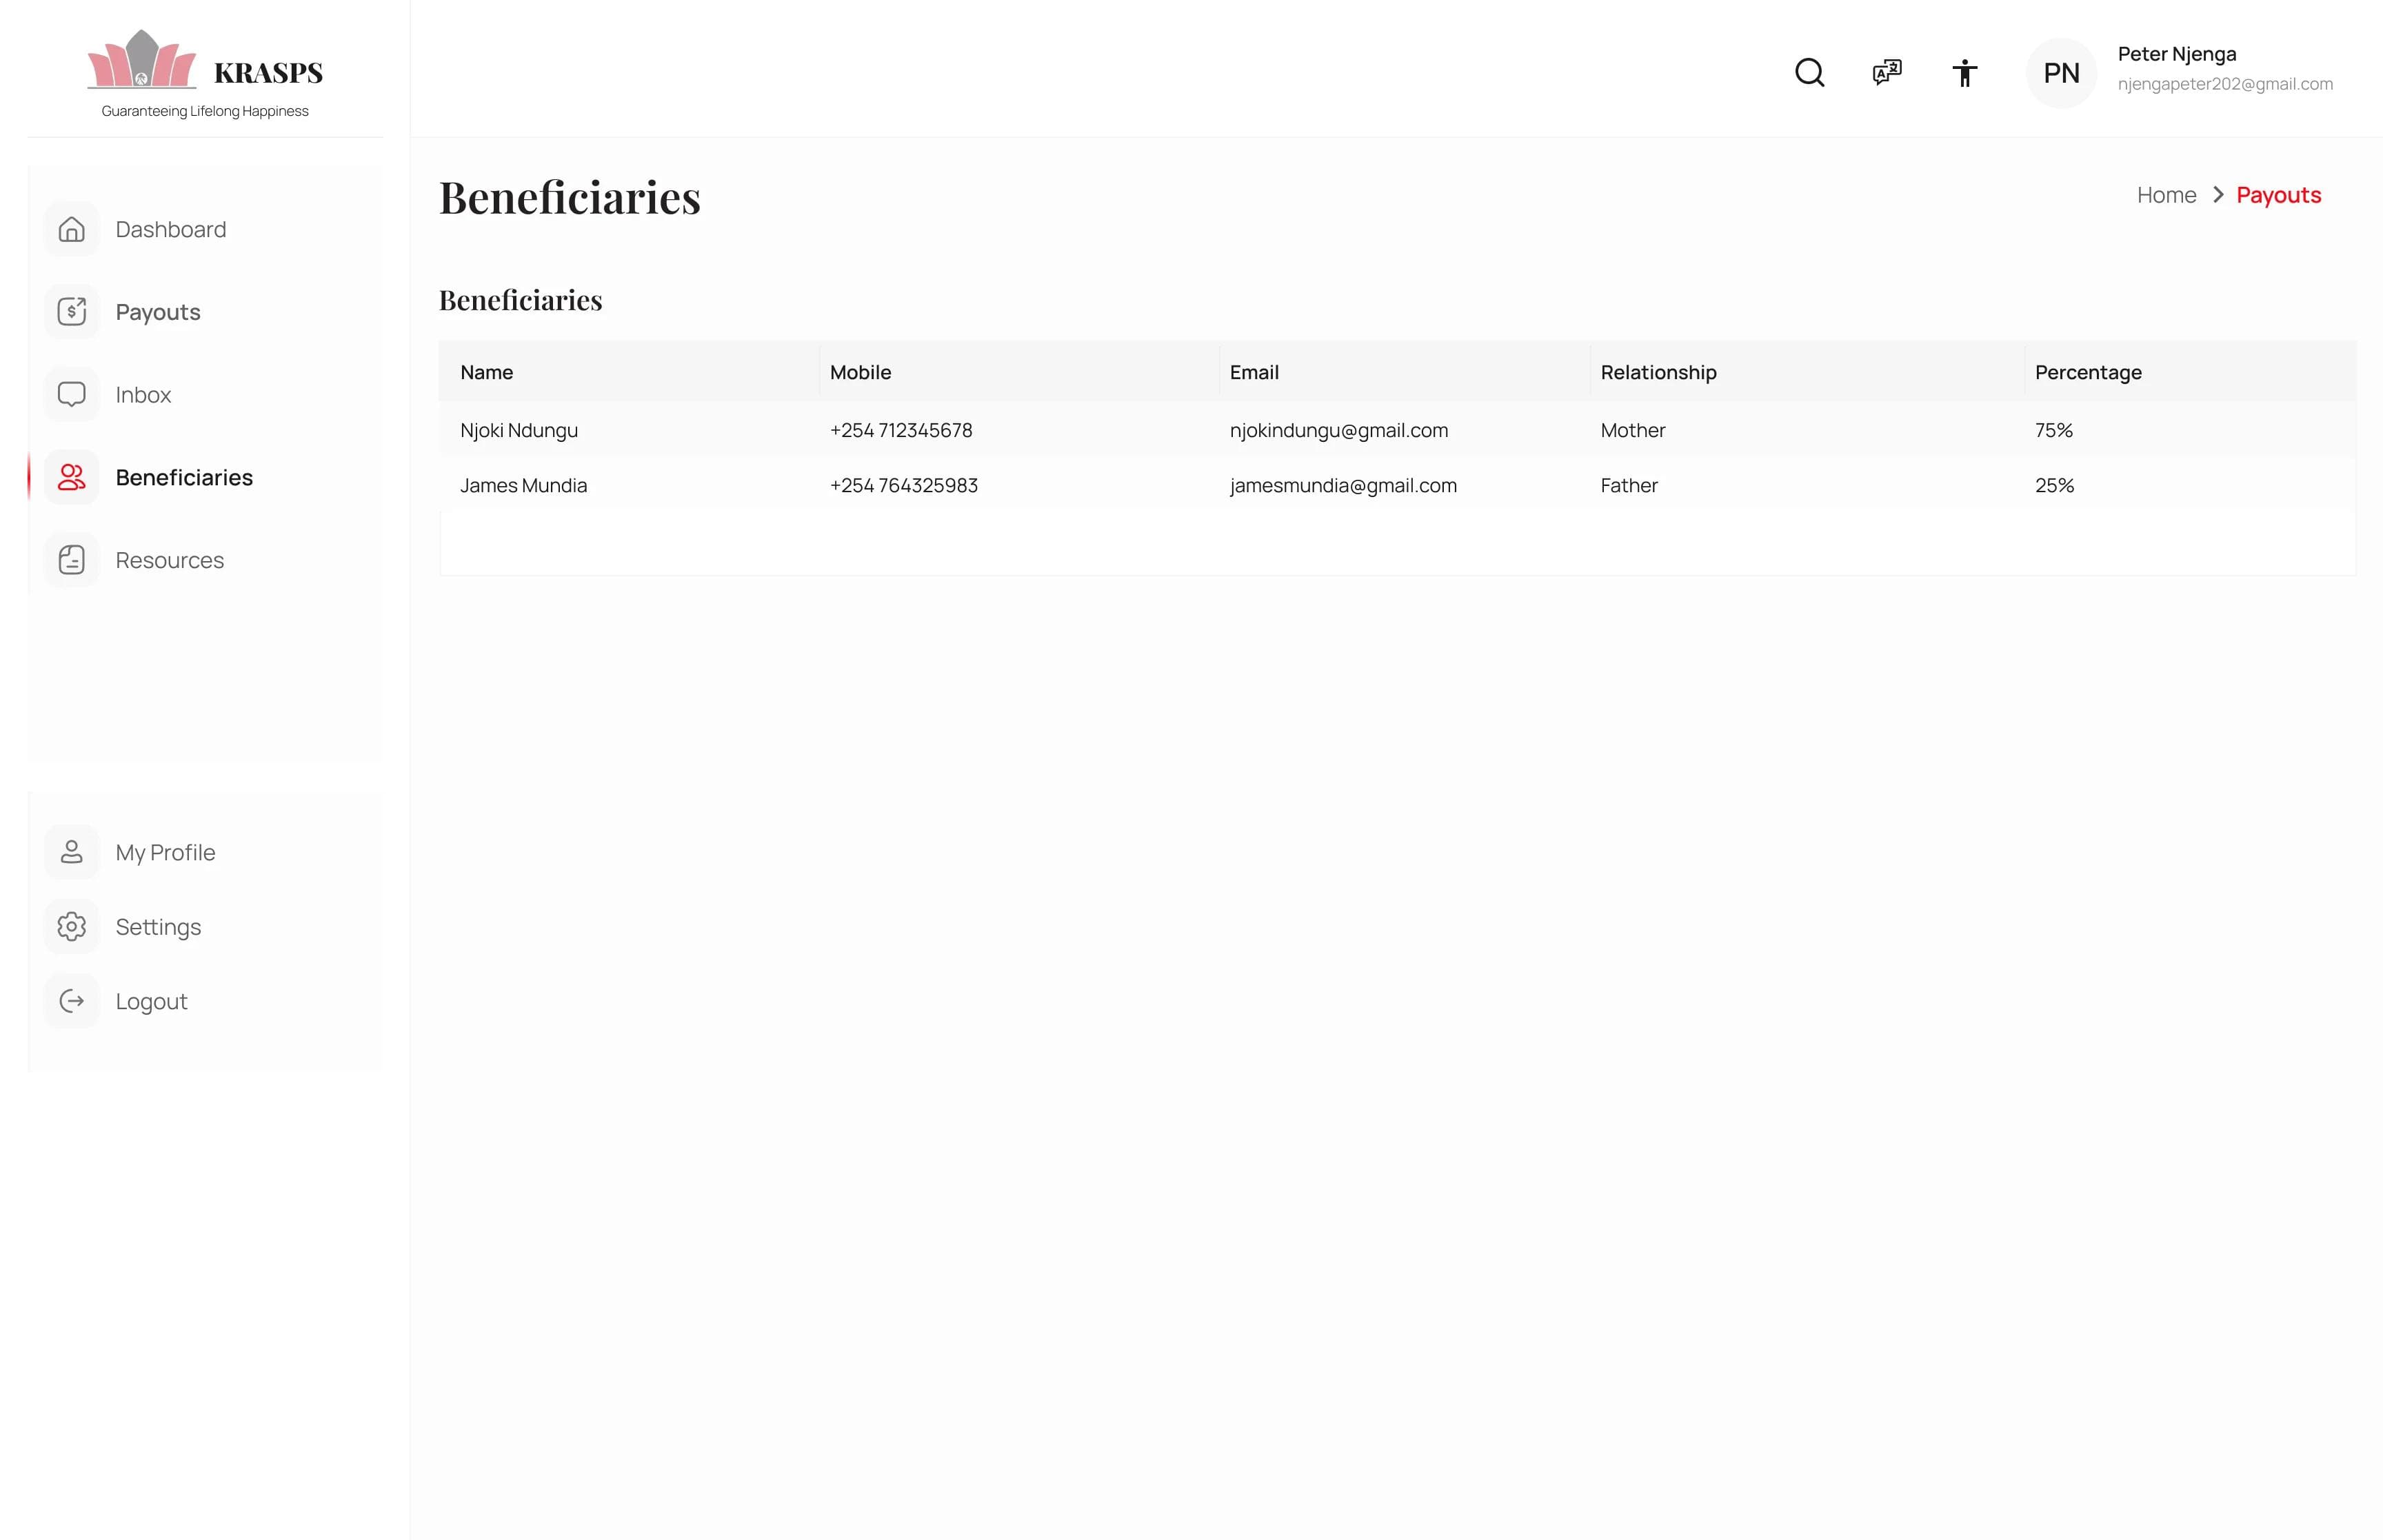Open the KRASPS logo

coord(205,70)
